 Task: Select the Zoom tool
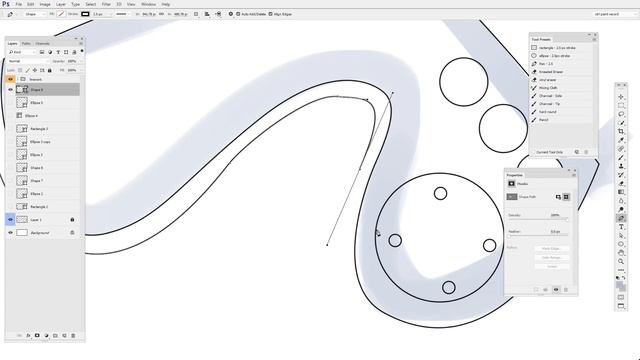click(x=621, y=261)
